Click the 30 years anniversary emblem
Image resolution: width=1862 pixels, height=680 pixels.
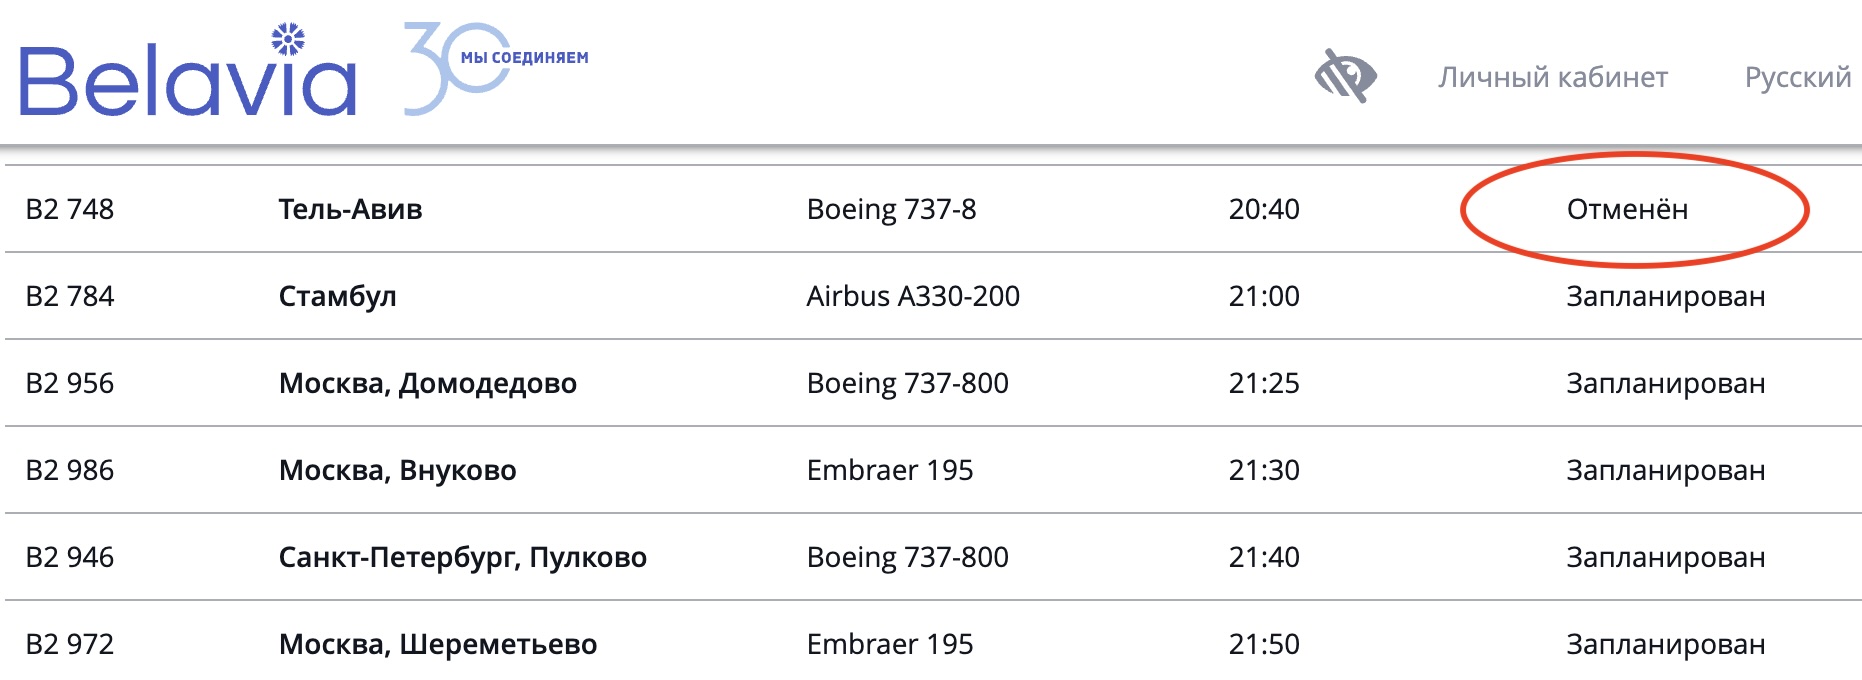click(495, 68)
